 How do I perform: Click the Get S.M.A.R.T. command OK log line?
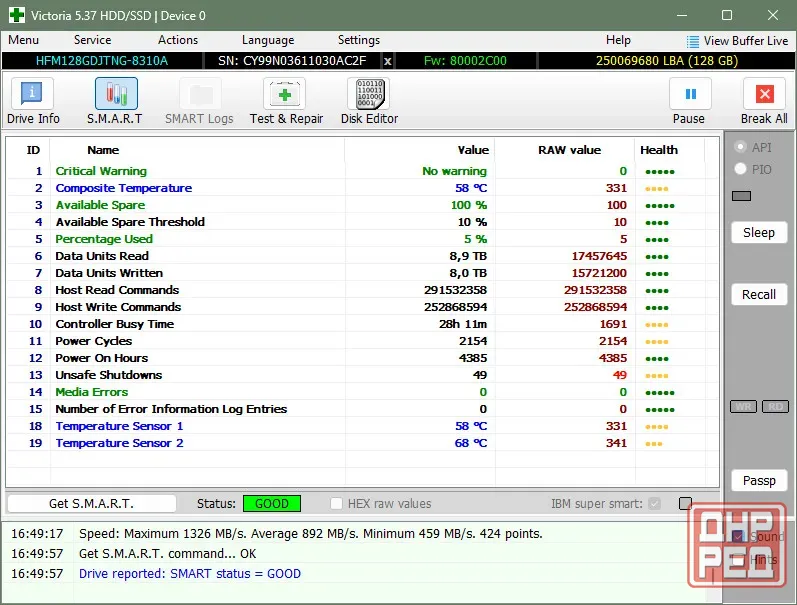(167, 554)
